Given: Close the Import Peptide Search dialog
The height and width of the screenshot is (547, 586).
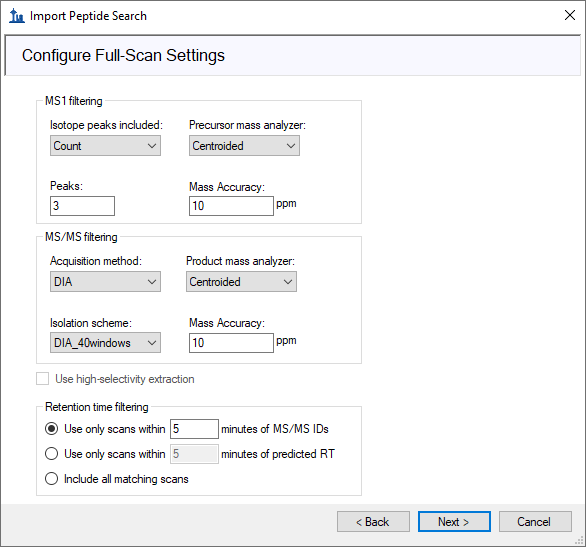Looking at the screenshot, I should click(570, 15).
